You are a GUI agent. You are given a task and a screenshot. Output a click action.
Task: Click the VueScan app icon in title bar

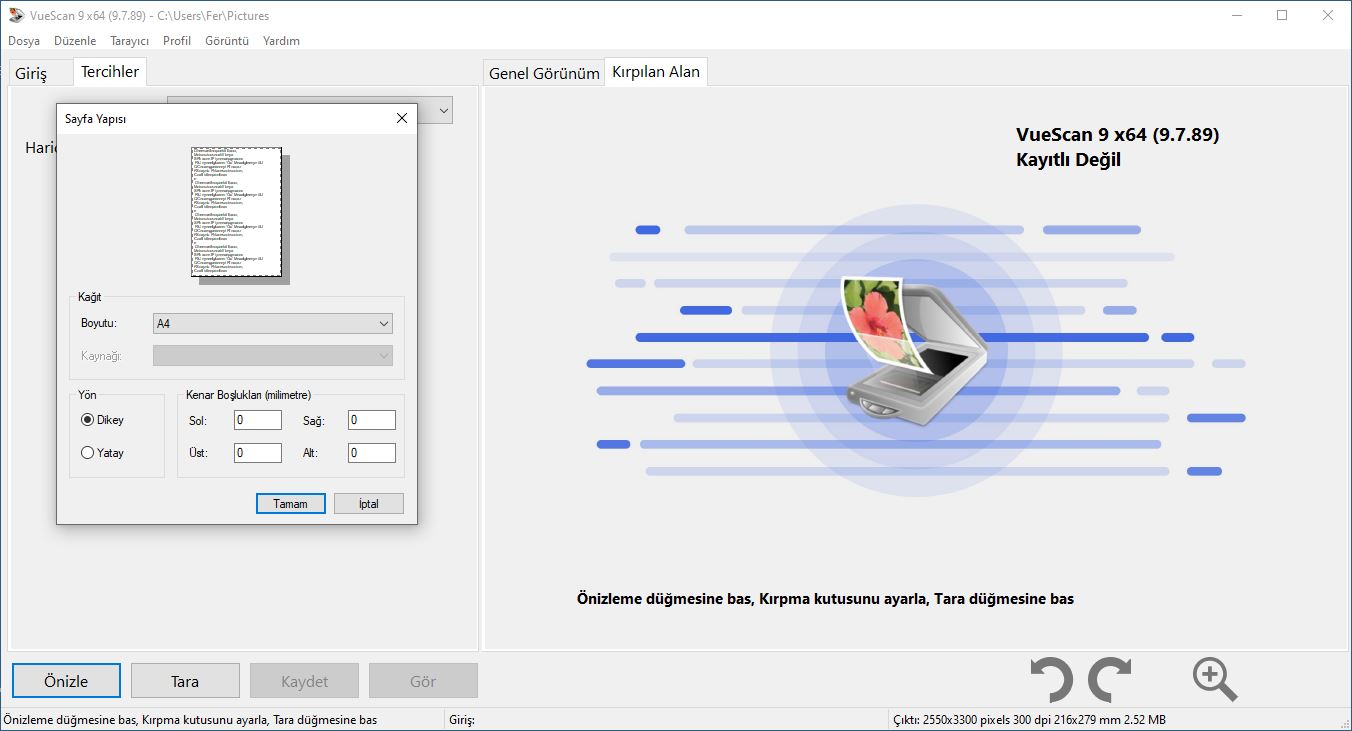[16, 15]
